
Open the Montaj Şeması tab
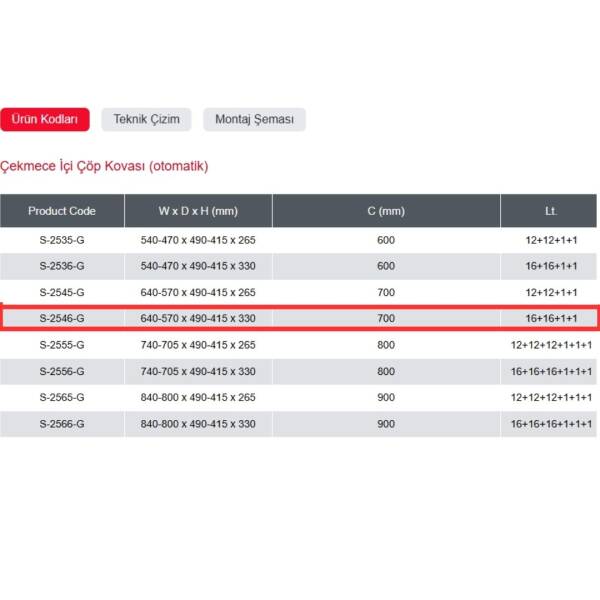click(x=254, y=120)
